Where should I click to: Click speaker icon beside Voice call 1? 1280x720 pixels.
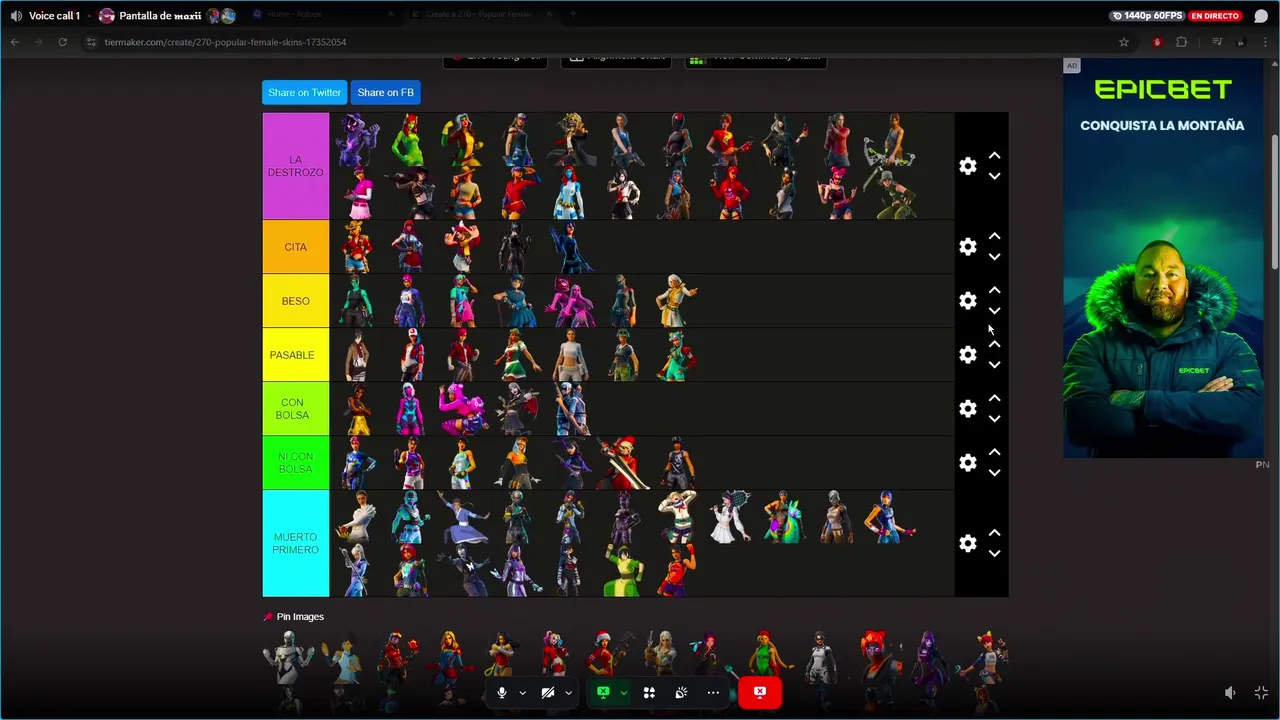point(16,16)
